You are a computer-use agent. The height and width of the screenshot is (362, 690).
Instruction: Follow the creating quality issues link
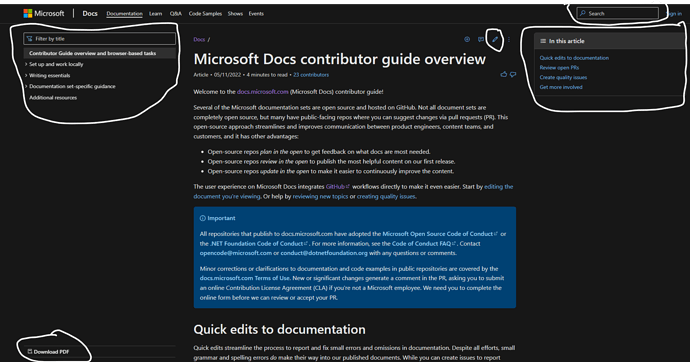pyautogui.click(x=386, y=197)
